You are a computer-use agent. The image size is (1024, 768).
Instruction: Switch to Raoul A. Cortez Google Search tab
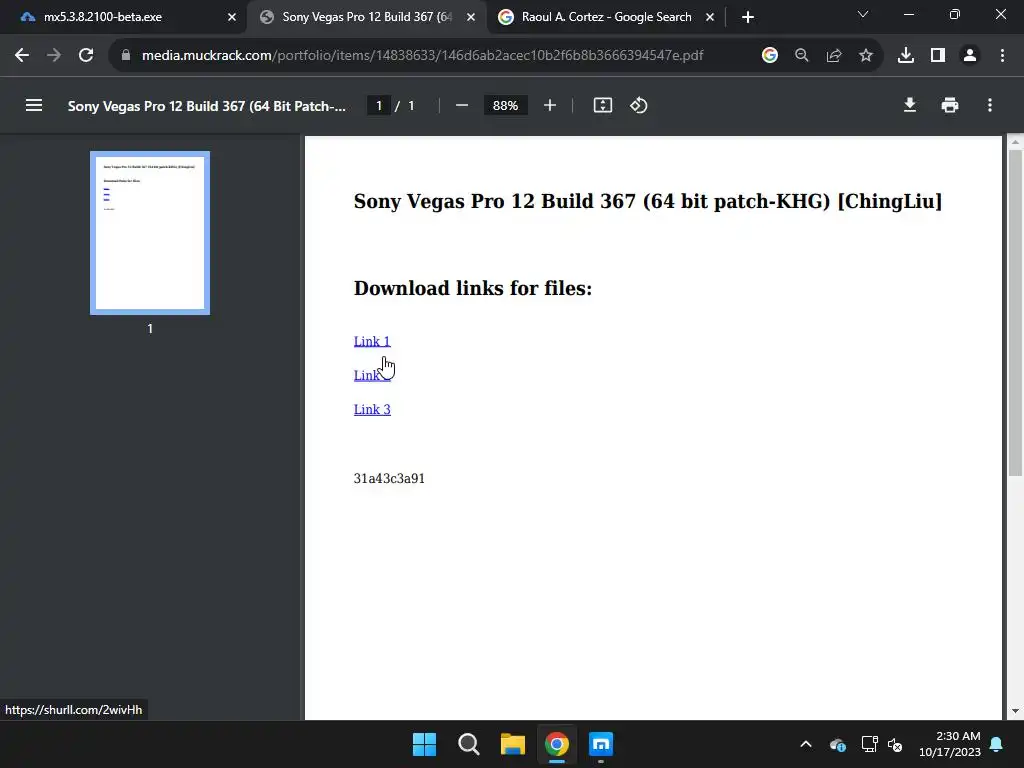point(606,17)
